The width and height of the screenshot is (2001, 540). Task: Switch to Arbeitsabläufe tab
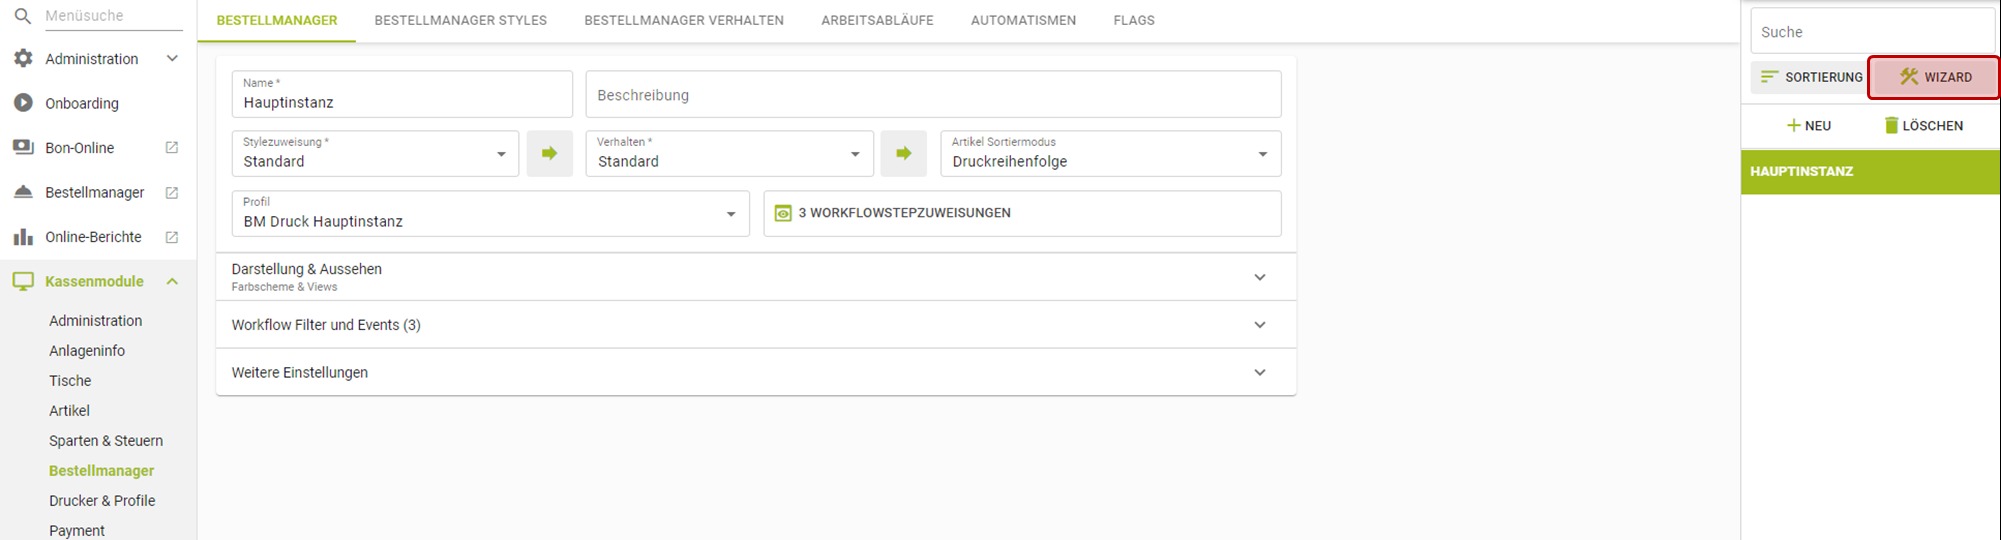click(x=877, y=20)
